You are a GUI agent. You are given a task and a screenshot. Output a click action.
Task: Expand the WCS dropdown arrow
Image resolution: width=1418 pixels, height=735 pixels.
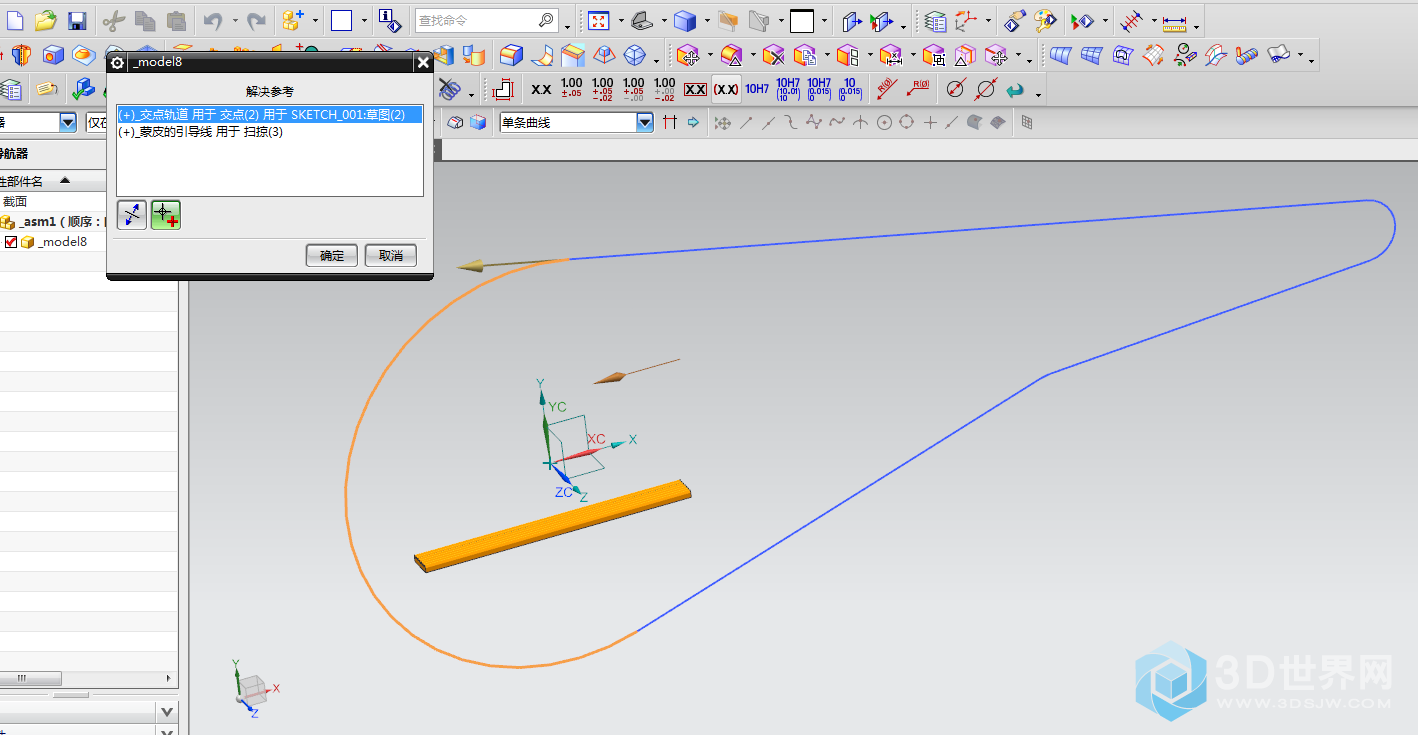coord(988,20)
